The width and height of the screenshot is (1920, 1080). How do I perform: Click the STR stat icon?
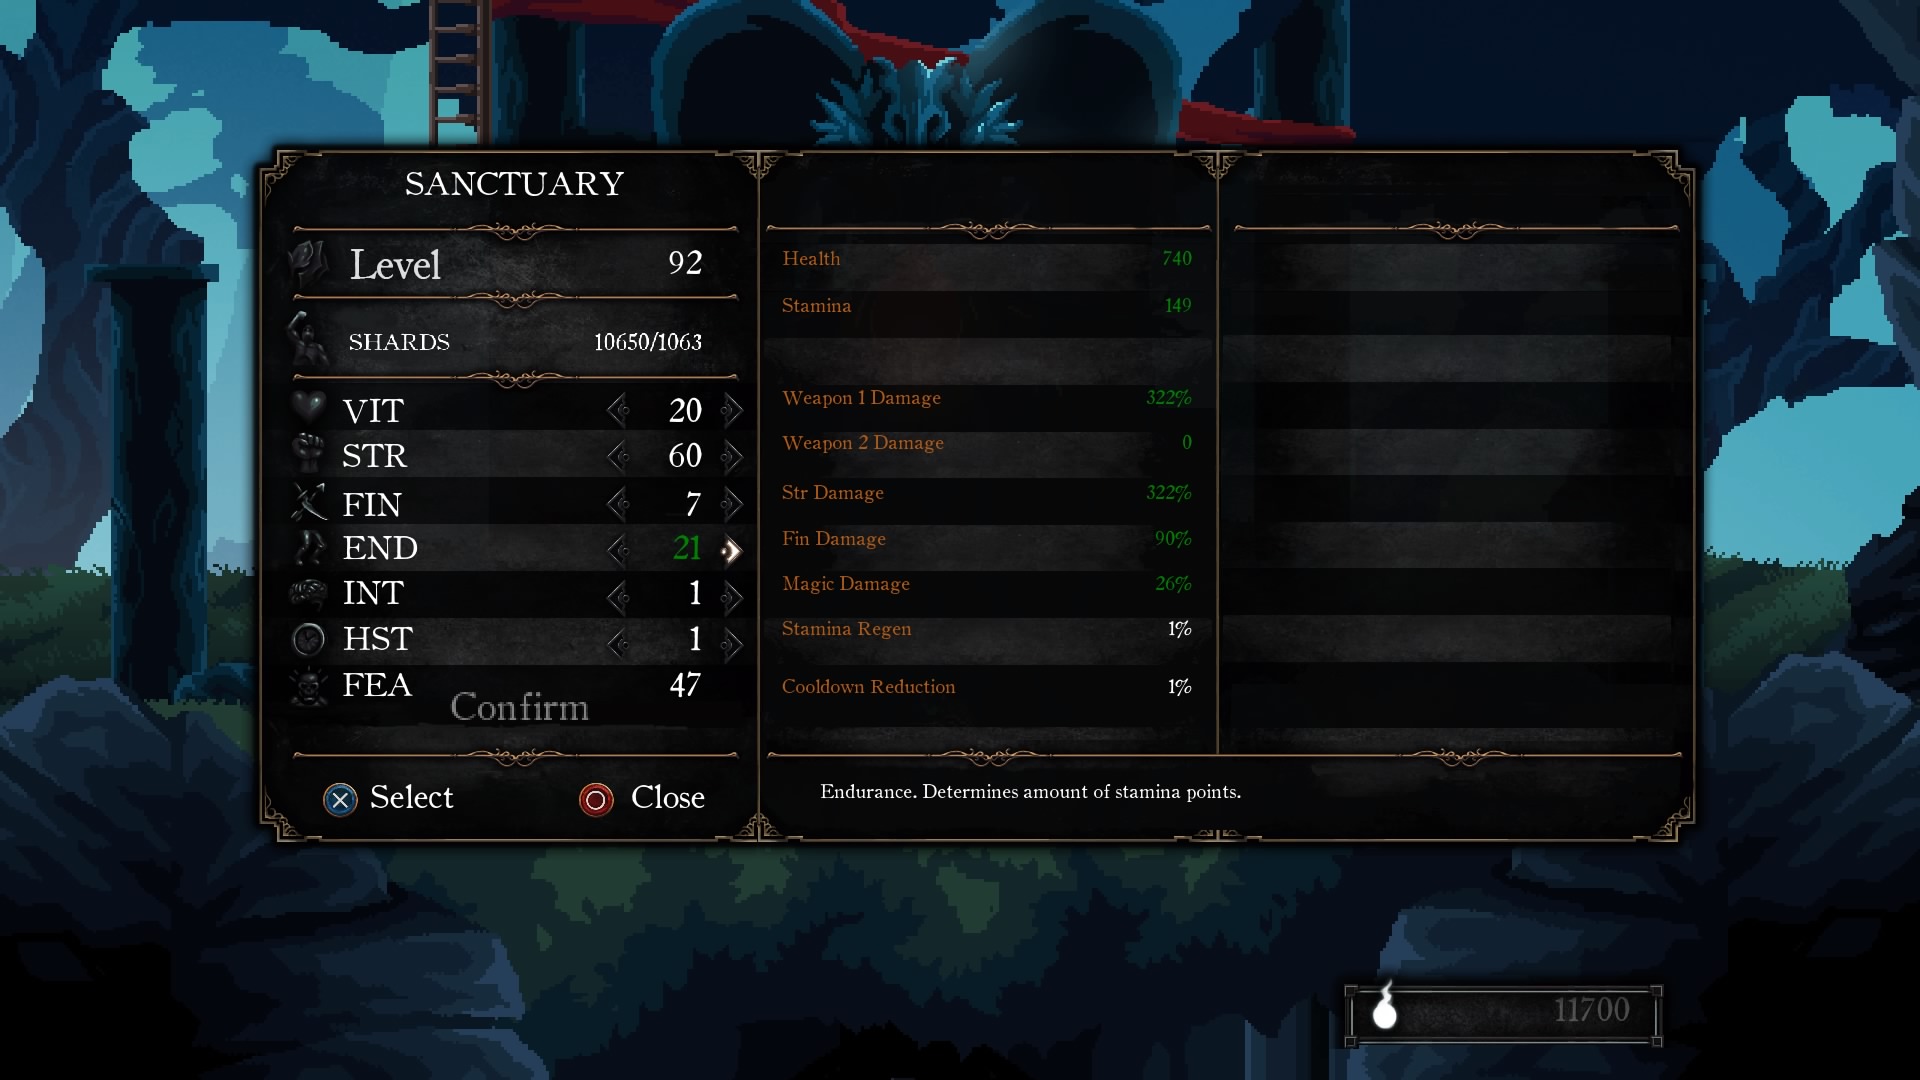point(309,455)
